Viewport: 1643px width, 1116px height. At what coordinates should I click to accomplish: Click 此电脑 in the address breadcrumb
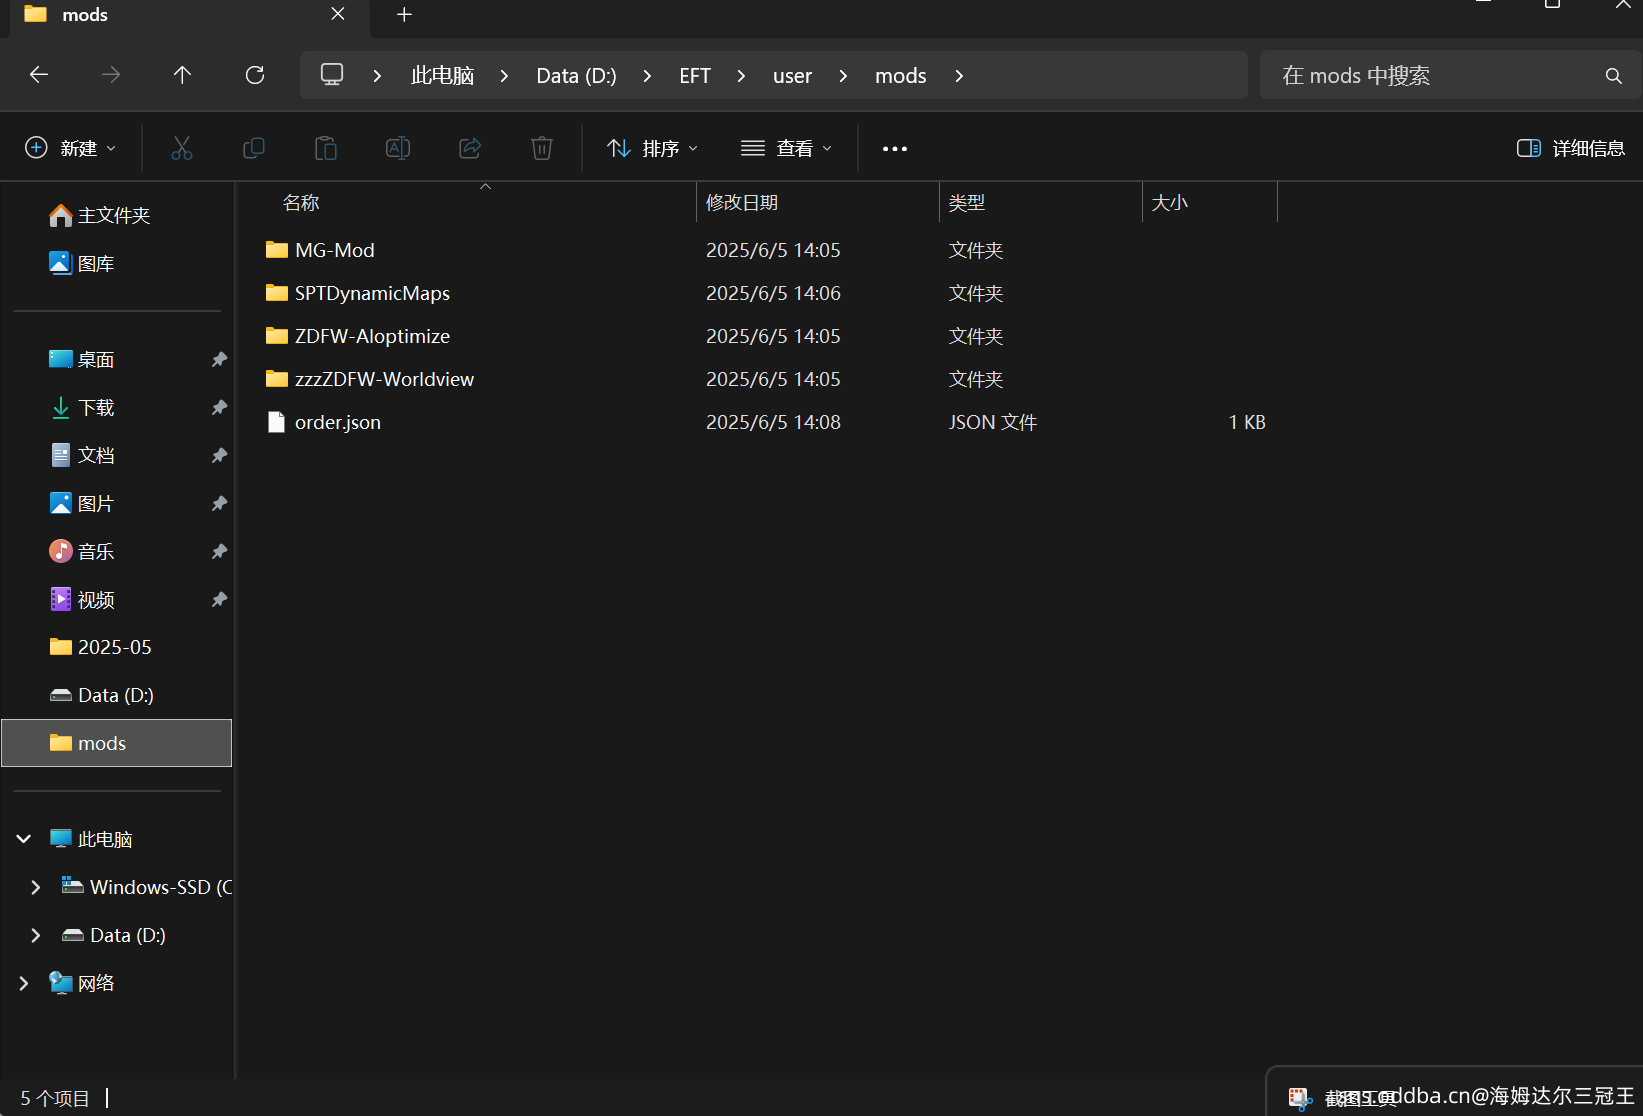tap(442, 76)
